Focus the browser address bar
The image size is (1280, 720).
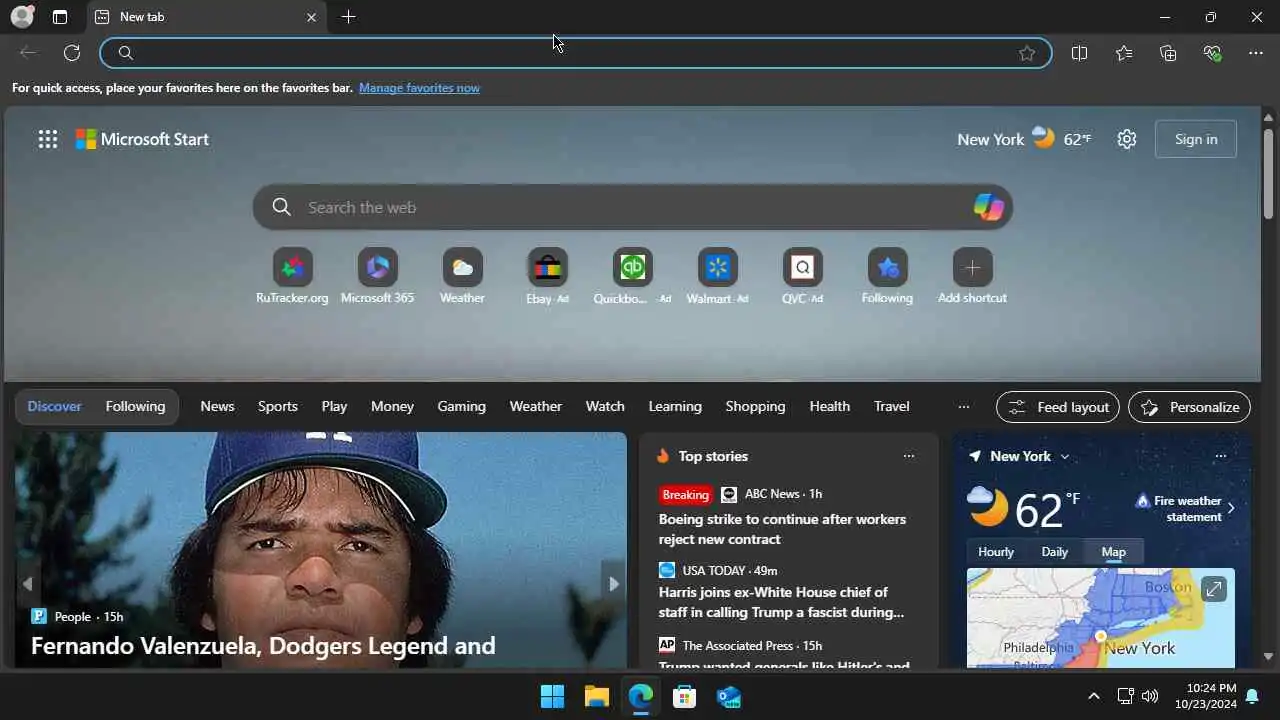[x=575, y=53]
